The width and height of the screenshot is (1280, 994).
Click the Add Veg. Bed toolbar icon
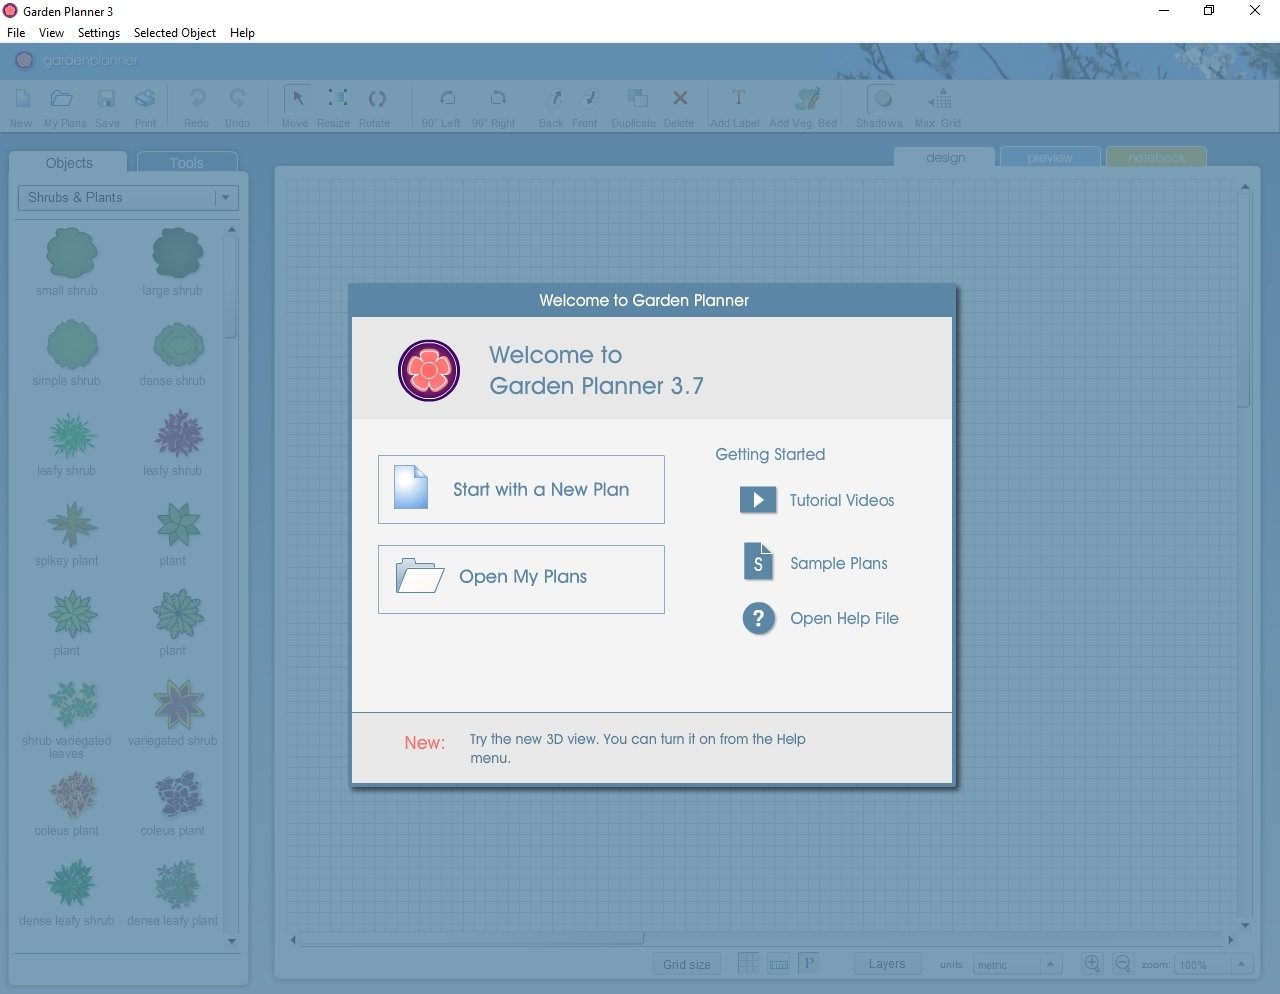coord(805,99)
